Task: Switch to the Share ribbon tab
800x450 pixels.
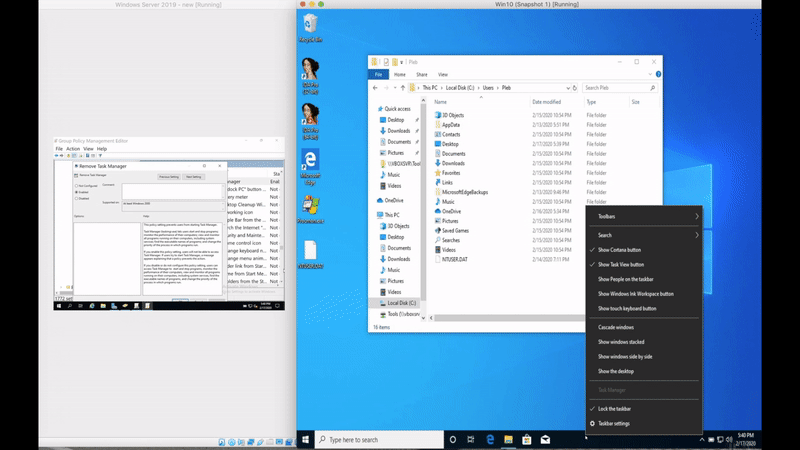Action: coord(421,74)
